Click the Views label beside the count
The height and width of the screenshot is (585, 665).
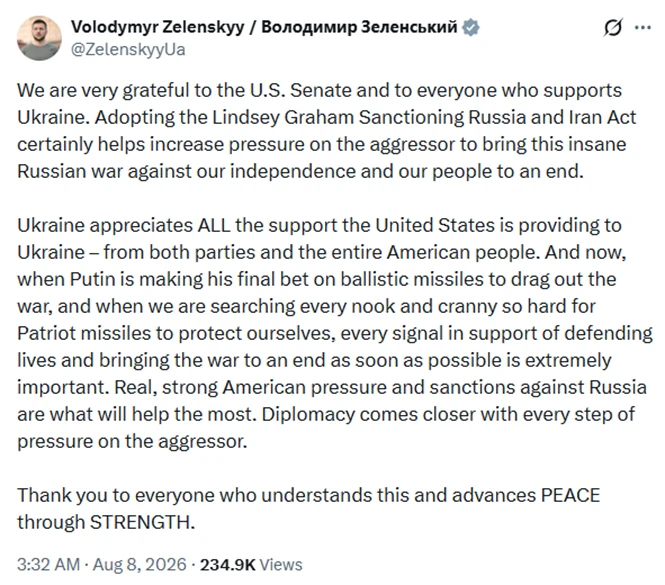coord(281,565)
